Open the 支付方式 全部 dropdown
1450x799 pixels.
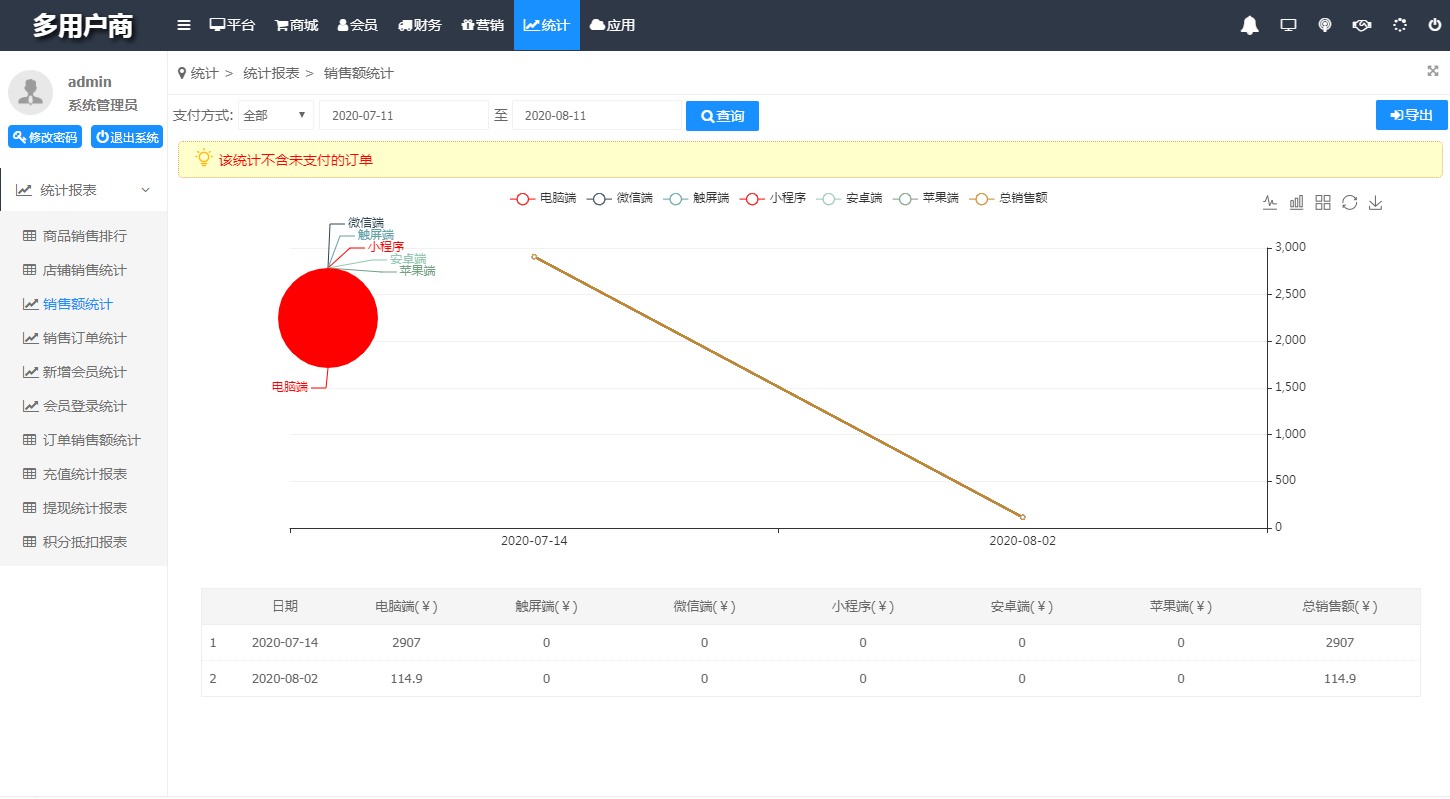click(x=276, y=115)
